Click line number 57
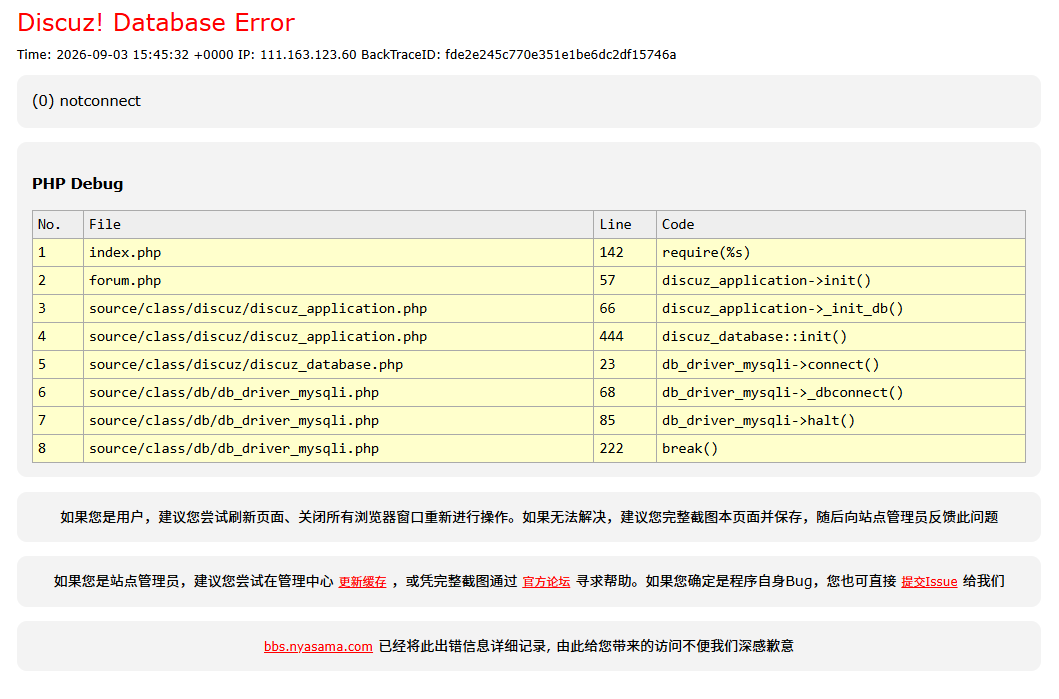The height and width of the screenshot is (699, 1059). (625, 280)
